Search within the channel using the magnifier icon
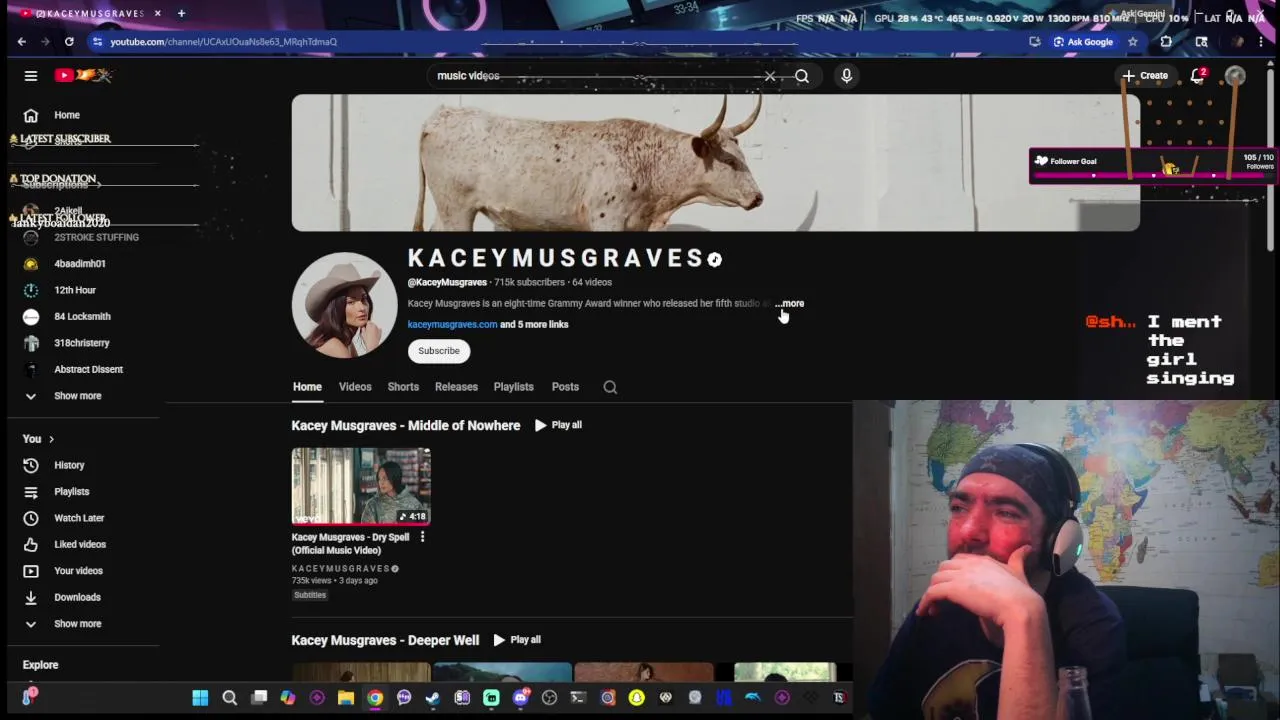Viewport: 1280px width, 720px height. pos(610,387)
